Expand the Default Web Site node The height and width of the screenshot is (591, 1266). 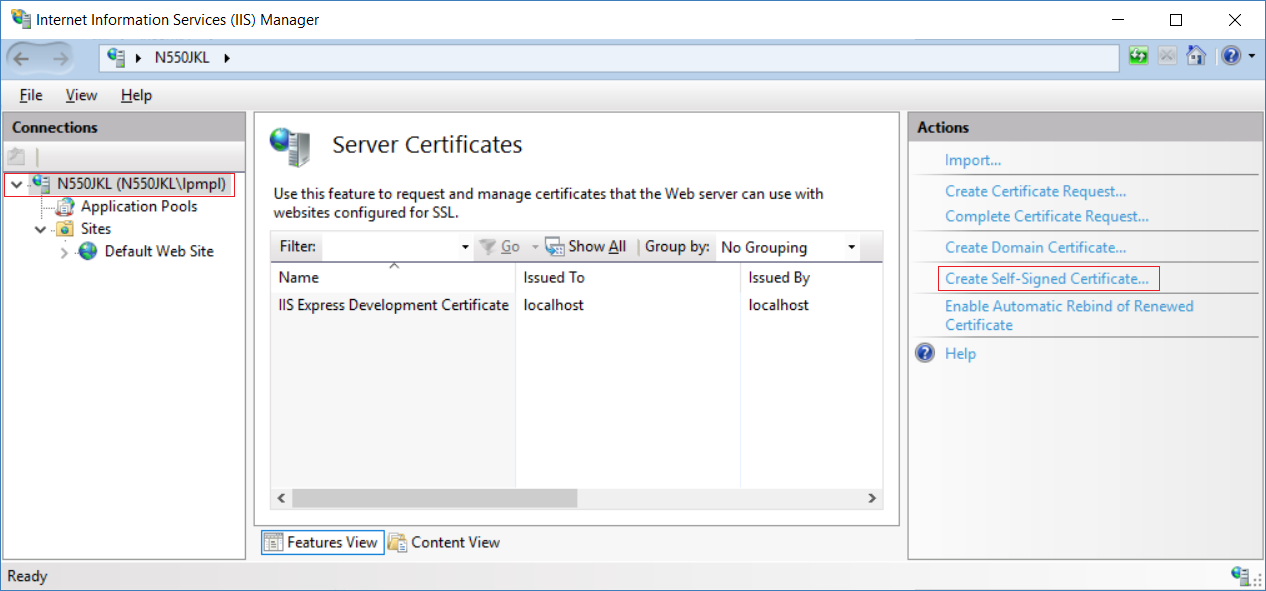pos(64,252)
